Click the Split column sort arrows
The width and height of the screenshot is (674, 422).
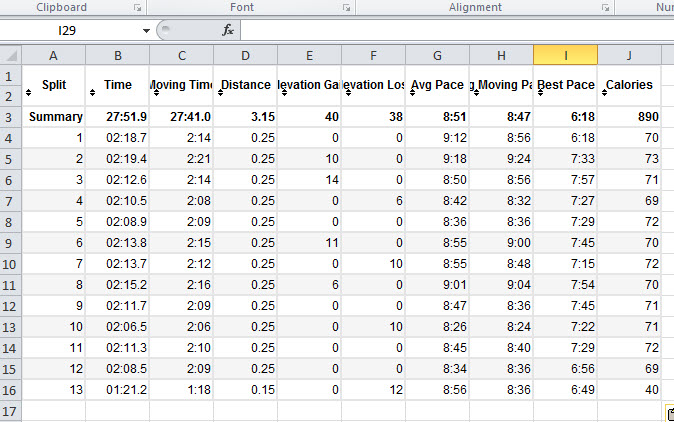tap(28, 92)
